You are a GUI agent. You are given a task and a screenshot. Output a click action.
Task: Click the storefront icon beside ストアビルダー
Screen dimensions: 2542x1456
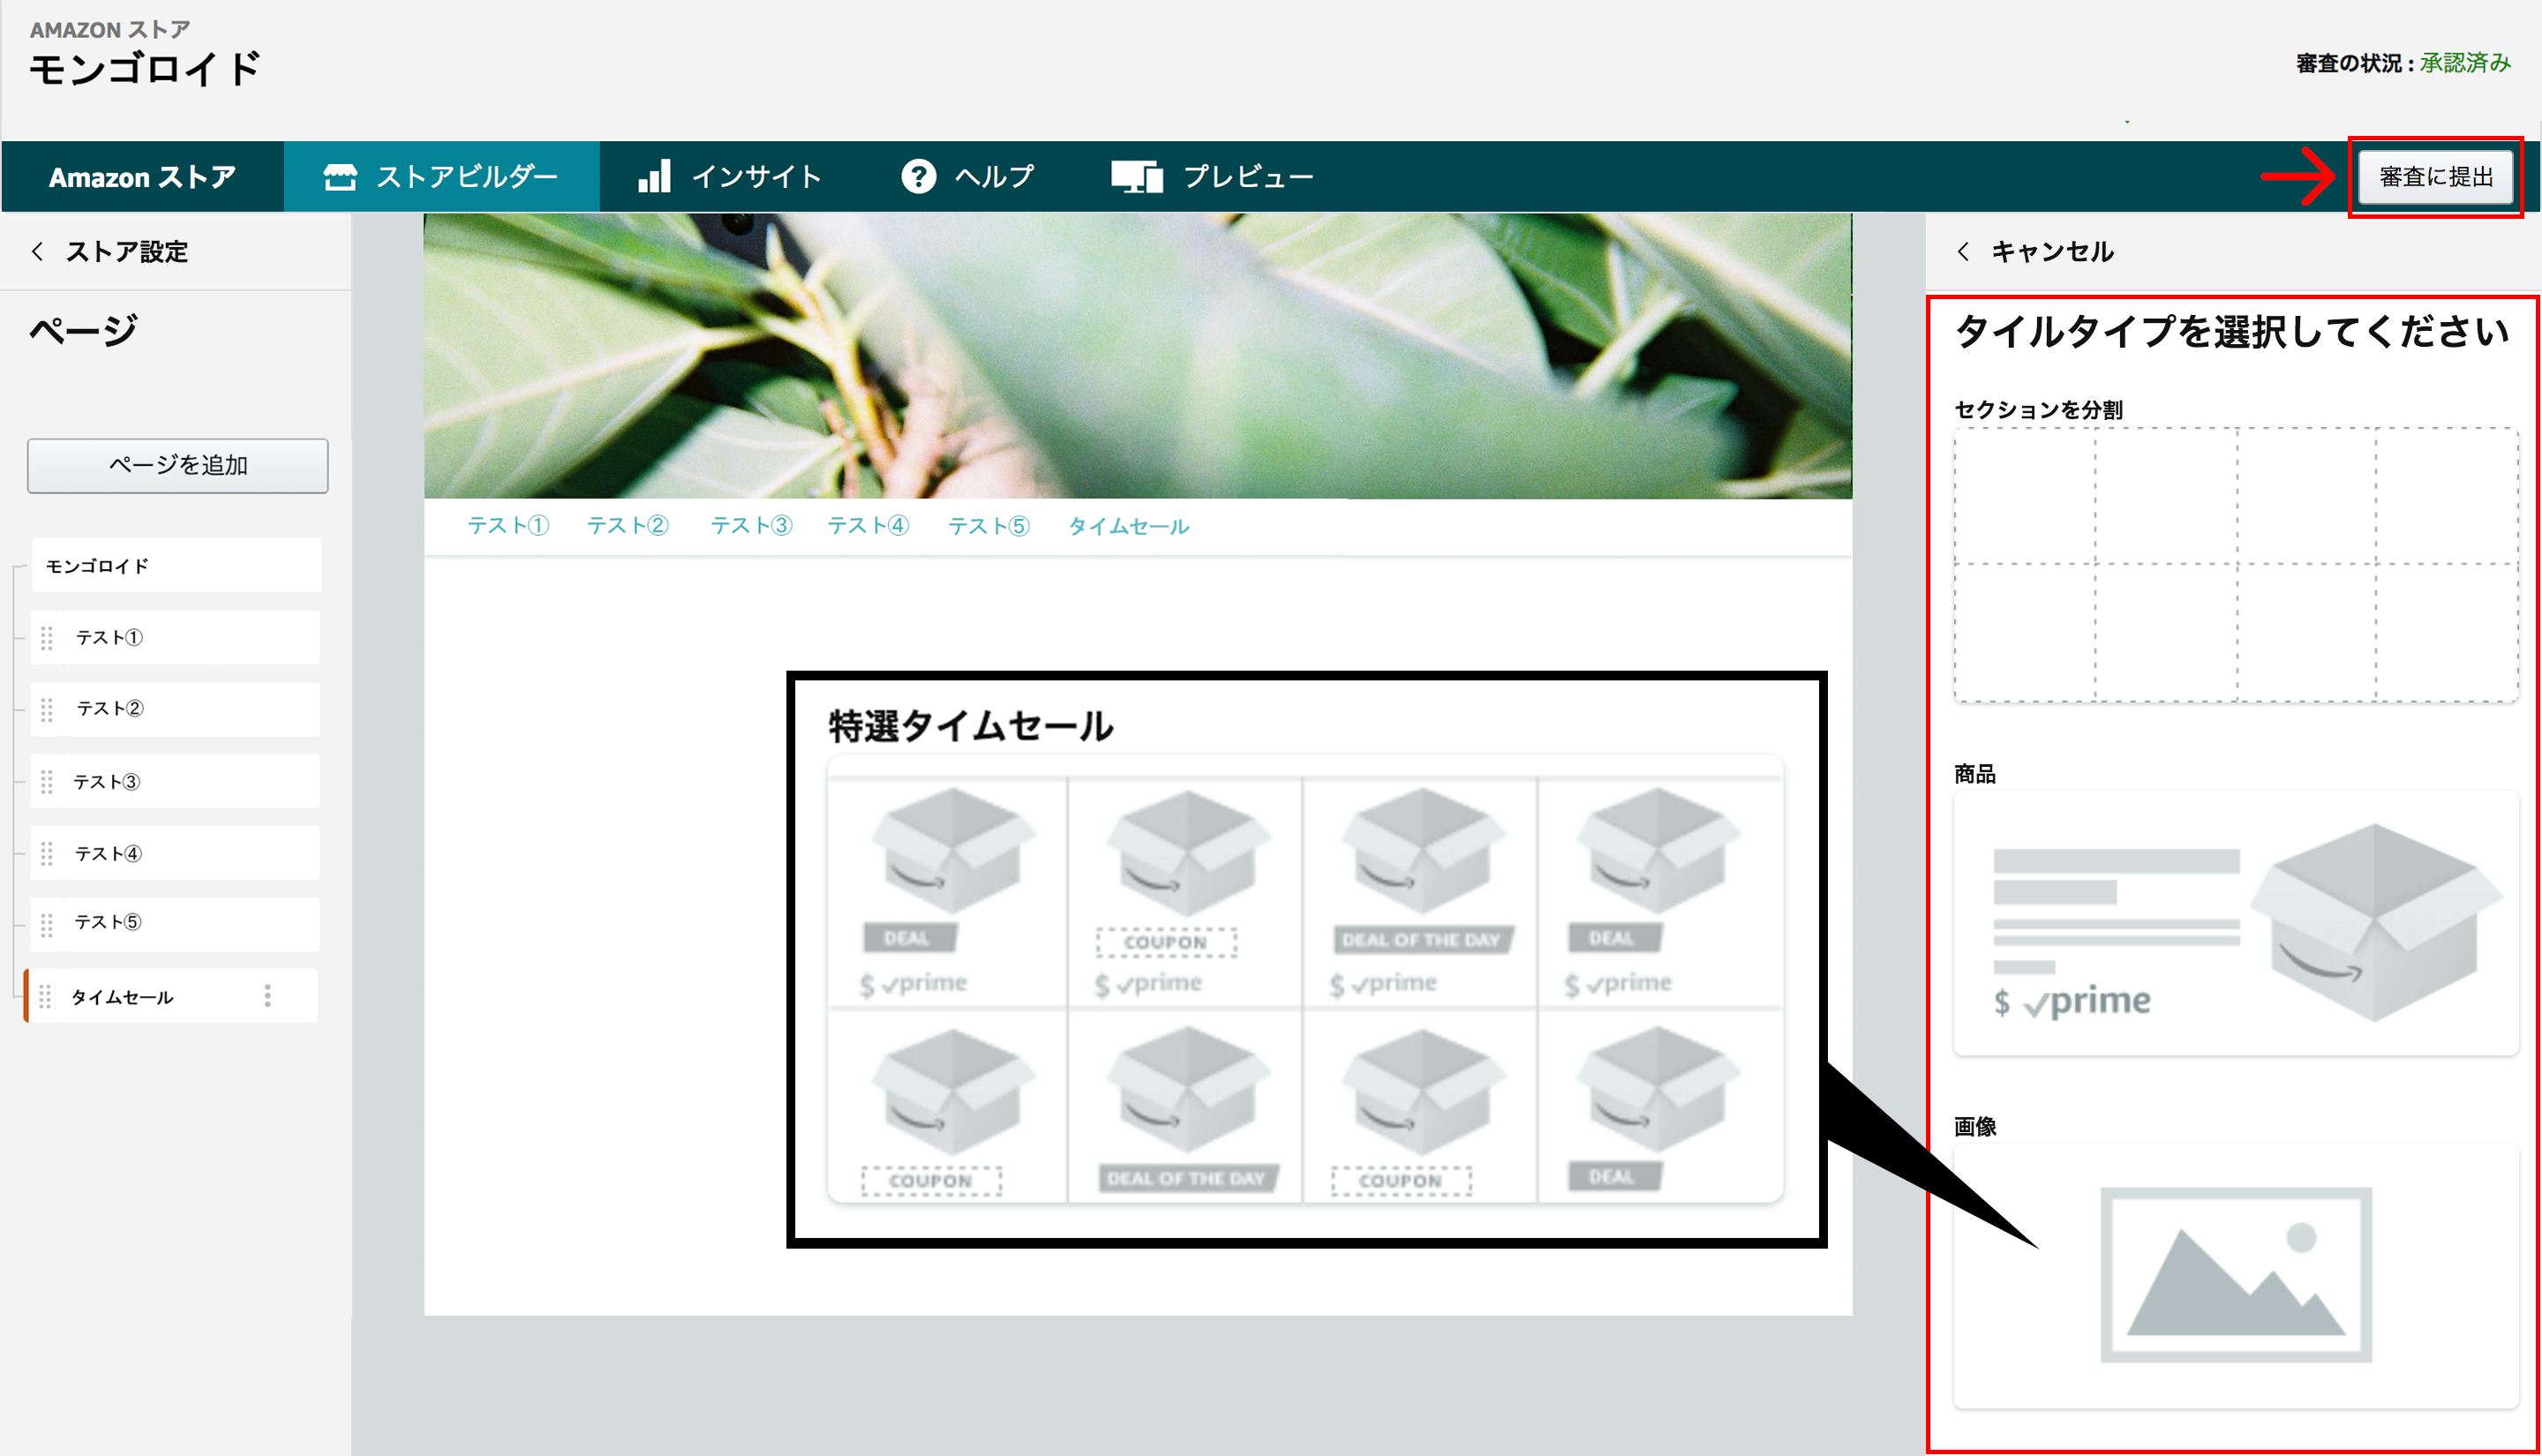click(x=340, y=177)
